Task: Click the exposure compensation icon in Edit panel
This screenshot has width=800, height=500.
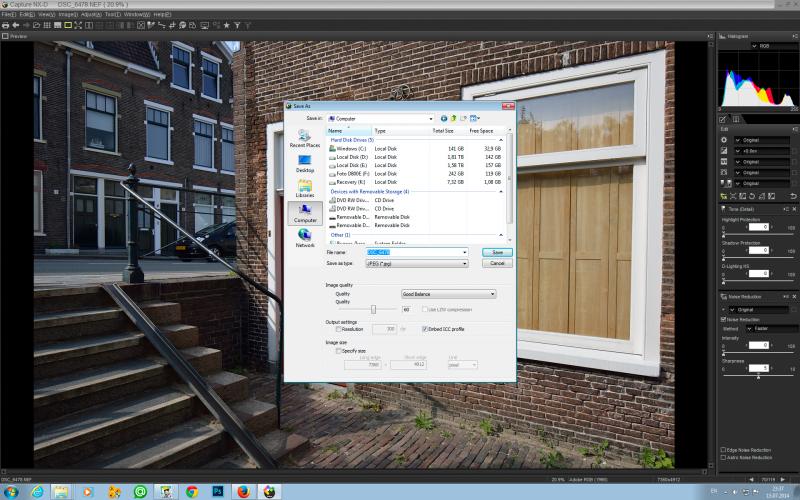Action: tap(723, 151)
